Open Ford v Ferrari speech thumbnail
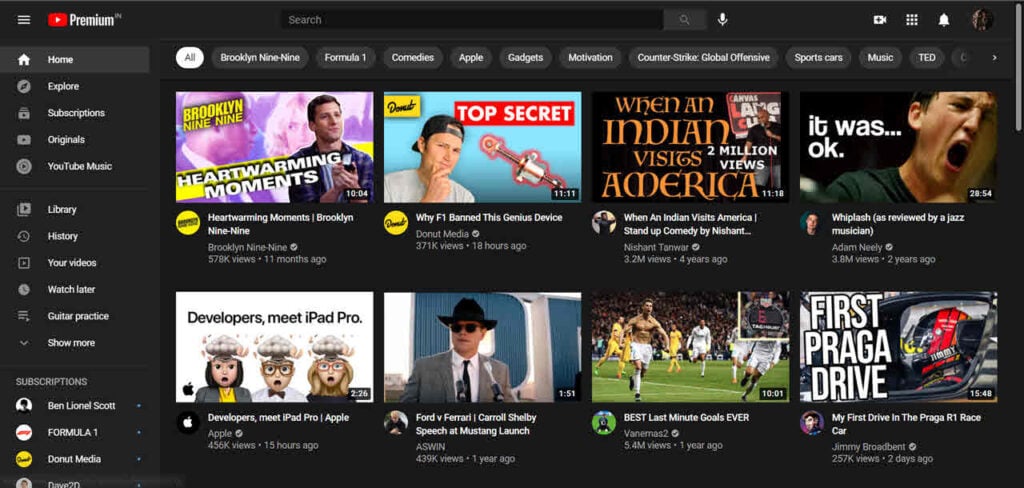The width and height of the screenshot is (1024, 488). (x=483, y=347)
